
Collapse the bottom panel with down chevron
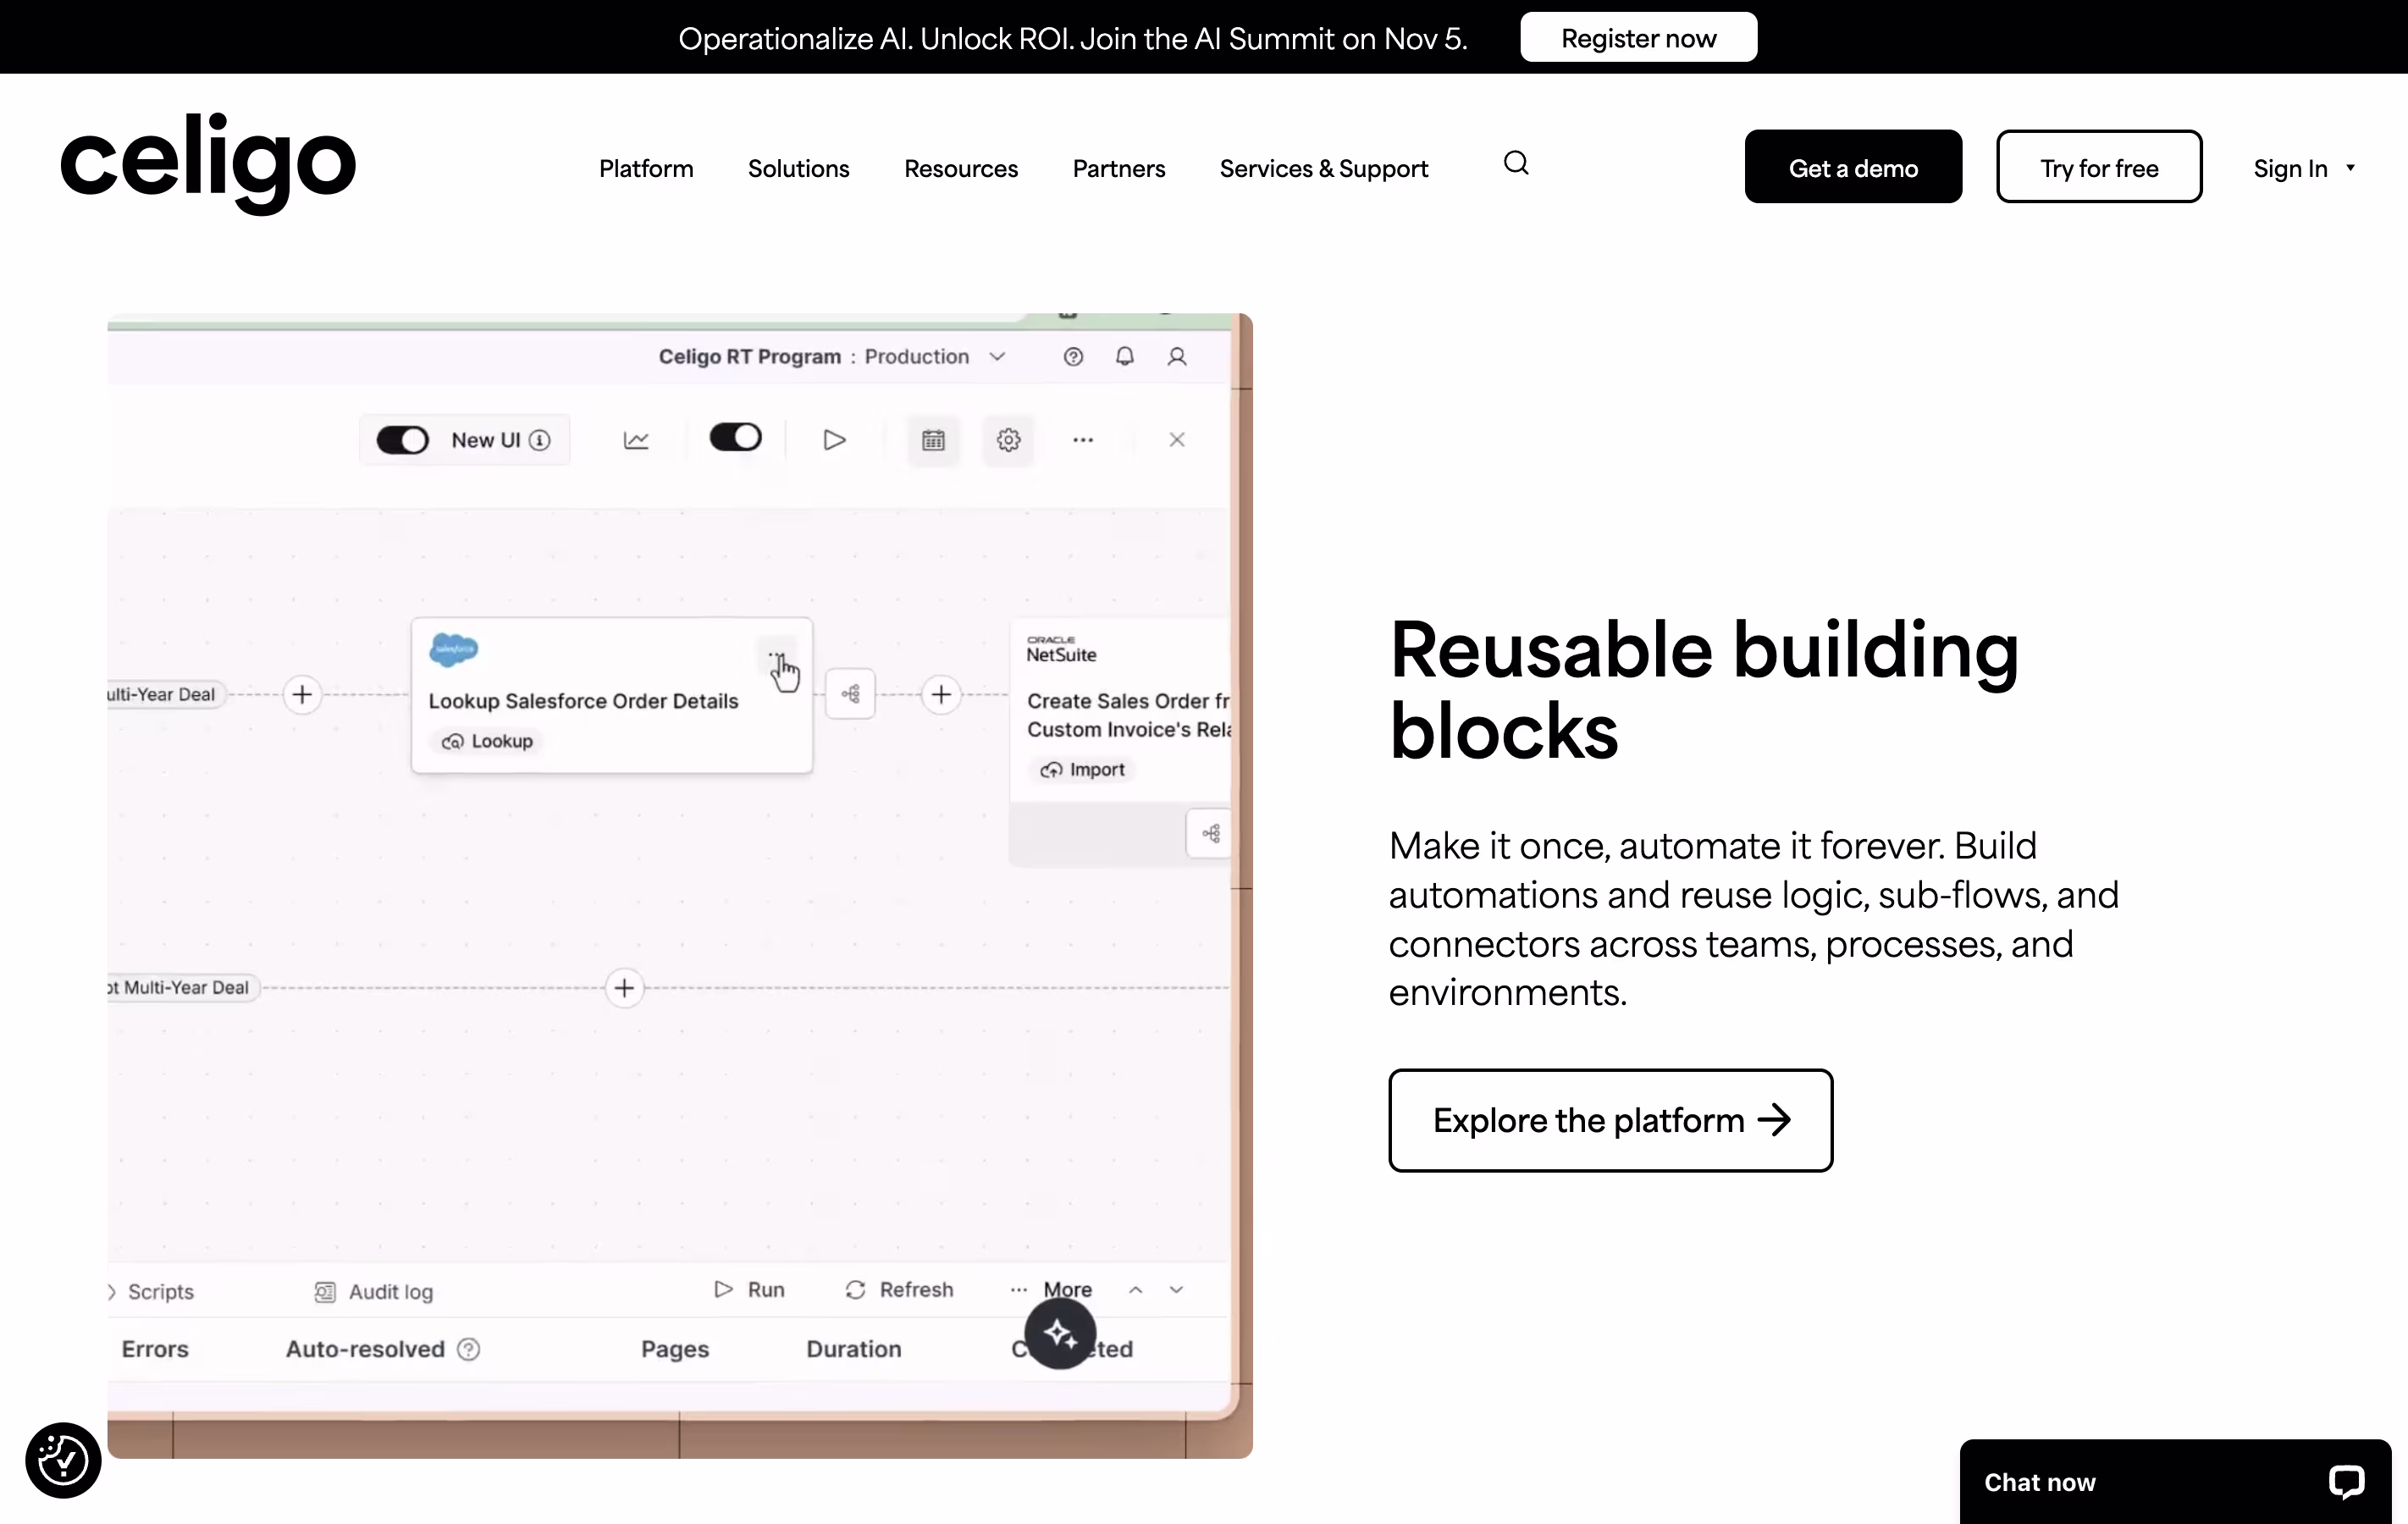[x=1176, y=1290]
